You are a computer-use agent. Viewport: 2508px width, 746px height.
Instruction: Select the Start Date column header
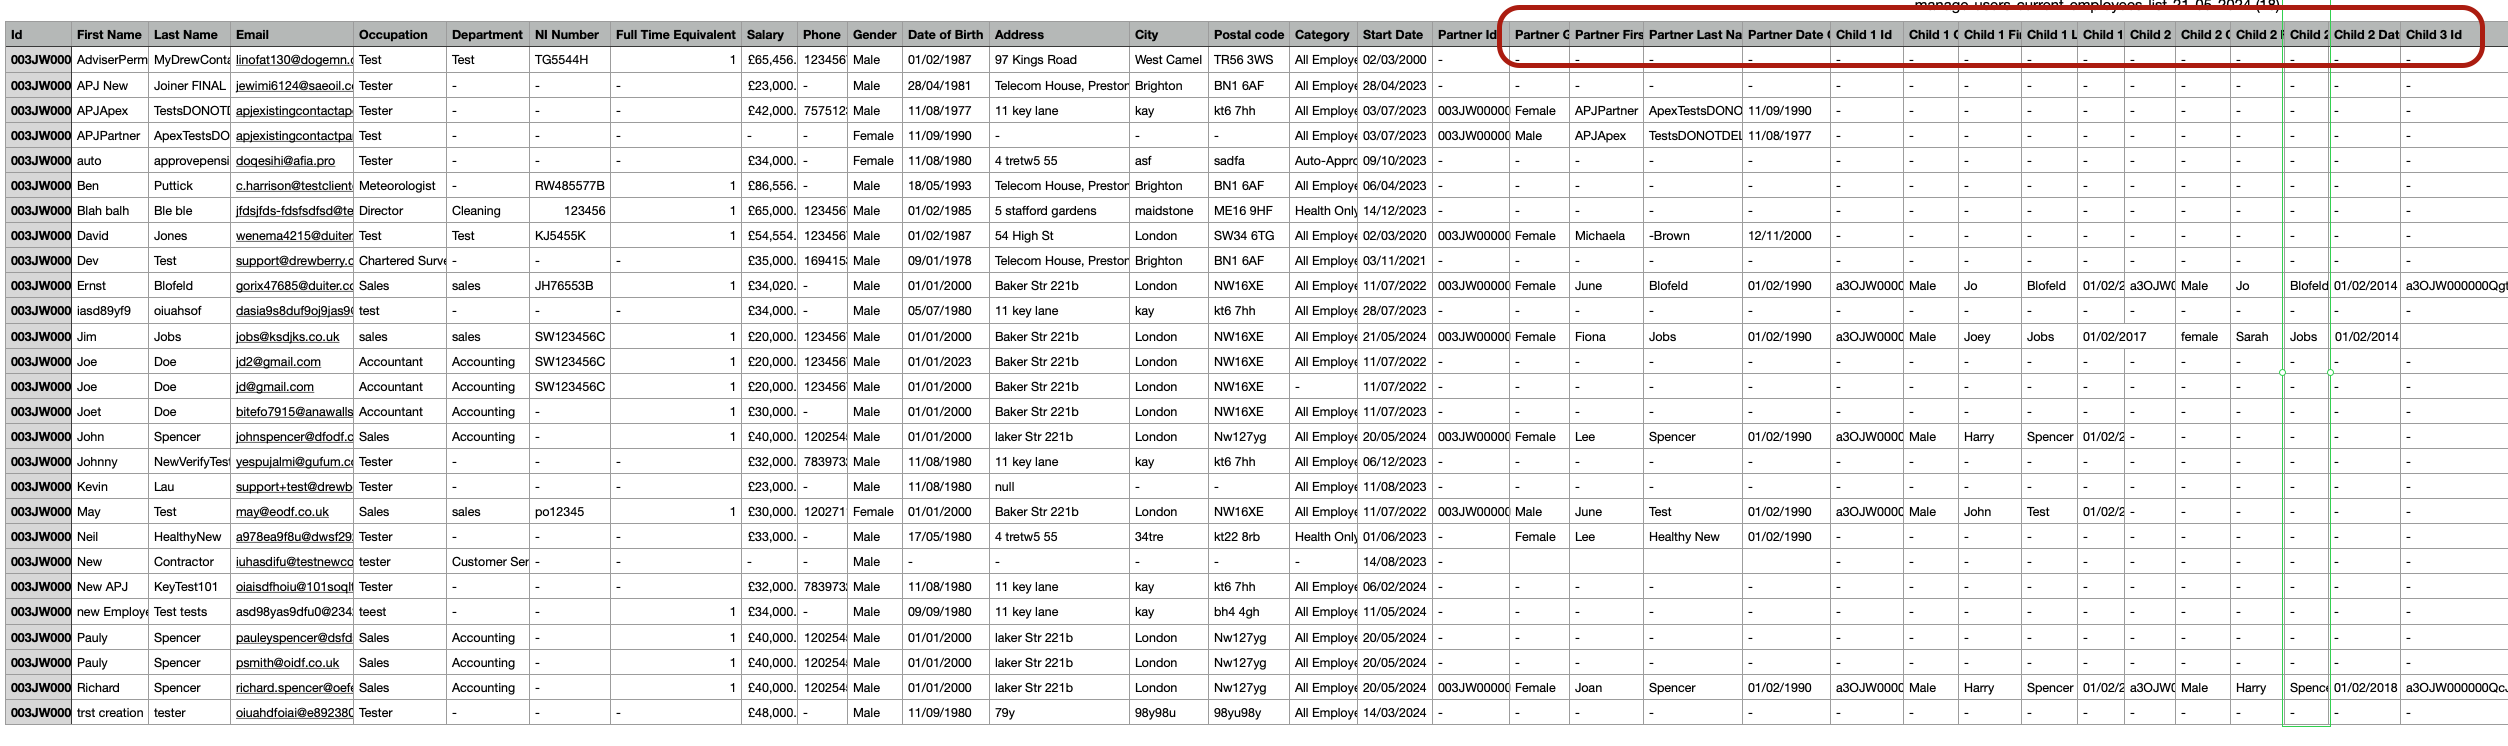pos(1394,34)
